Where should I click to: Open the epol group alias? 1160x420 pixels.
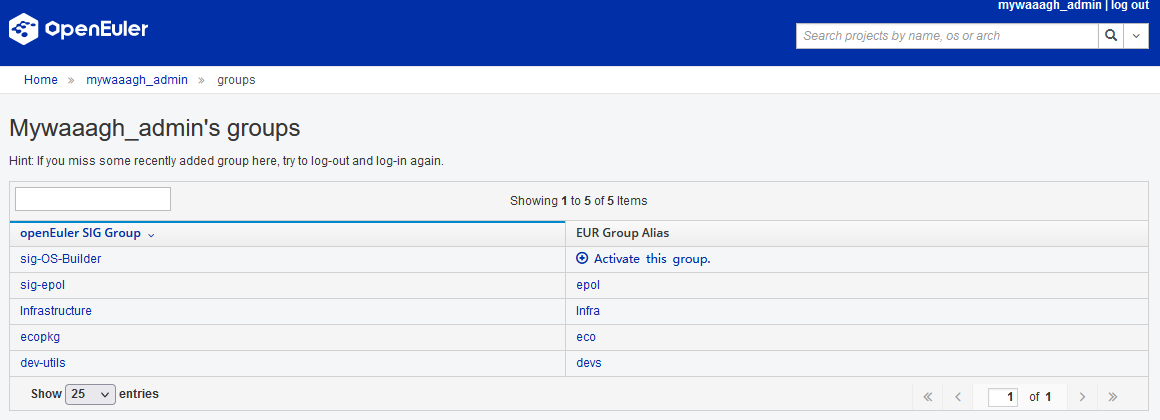tap(588, 285)
